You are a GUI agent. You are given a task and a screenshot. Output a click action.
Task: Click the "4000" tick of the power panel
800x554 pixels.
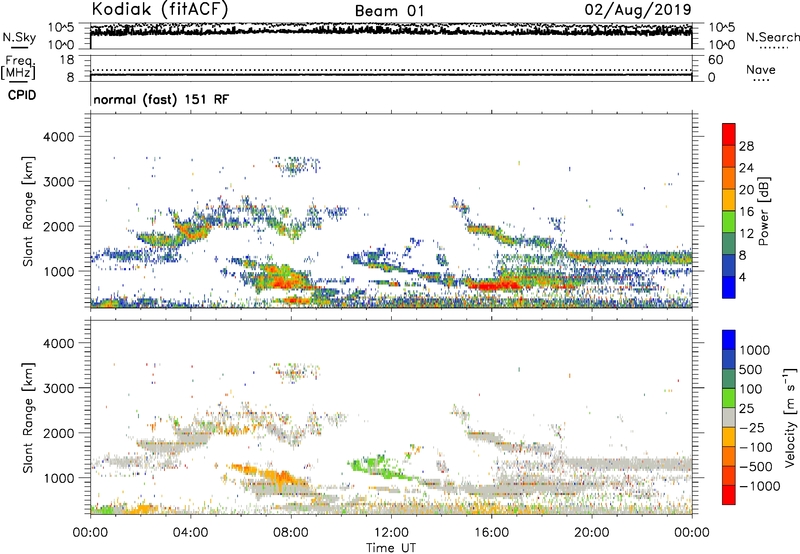pyautogui.click(x=58, y=137)
